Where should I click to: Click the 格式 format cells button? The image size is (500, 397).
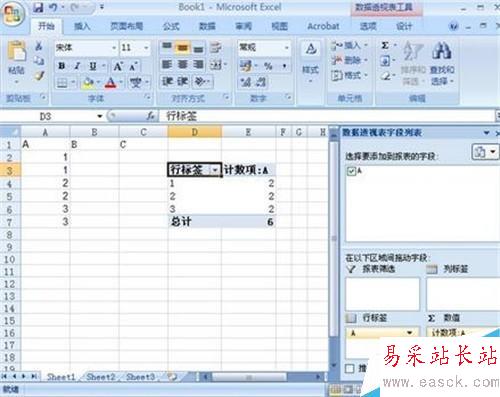click(349, 76)
